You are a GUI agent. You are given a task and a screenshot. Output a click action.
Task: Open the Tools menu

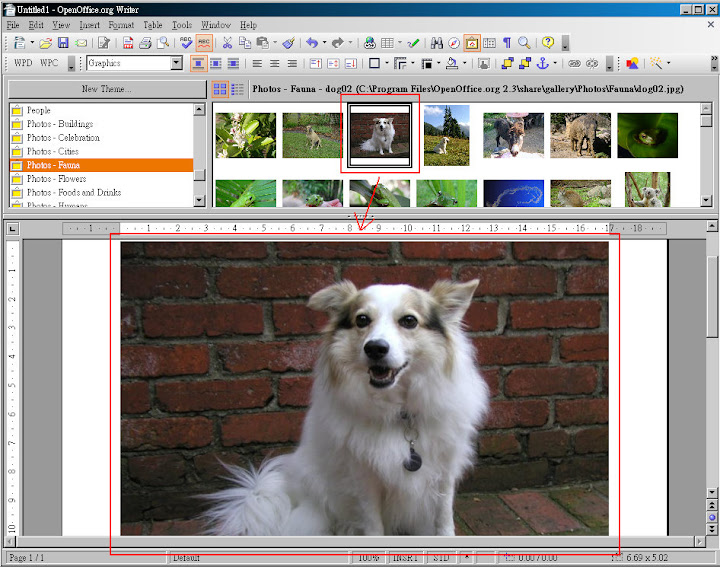pyautogui.click(x=182, y=25)
